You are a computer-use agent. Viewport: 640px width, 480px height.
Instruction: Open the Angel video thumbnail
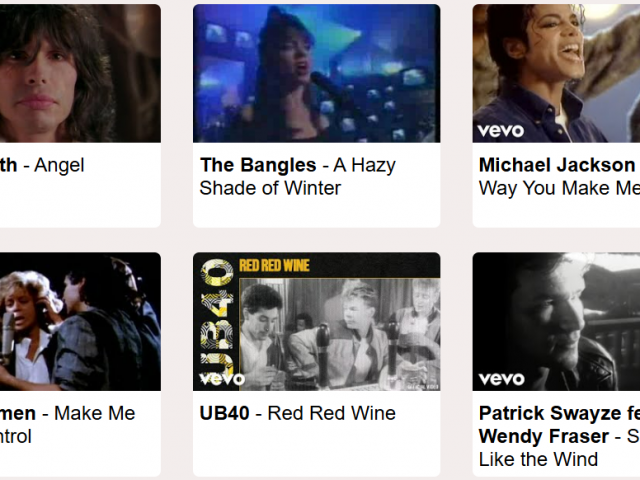(x=80, y=73)
